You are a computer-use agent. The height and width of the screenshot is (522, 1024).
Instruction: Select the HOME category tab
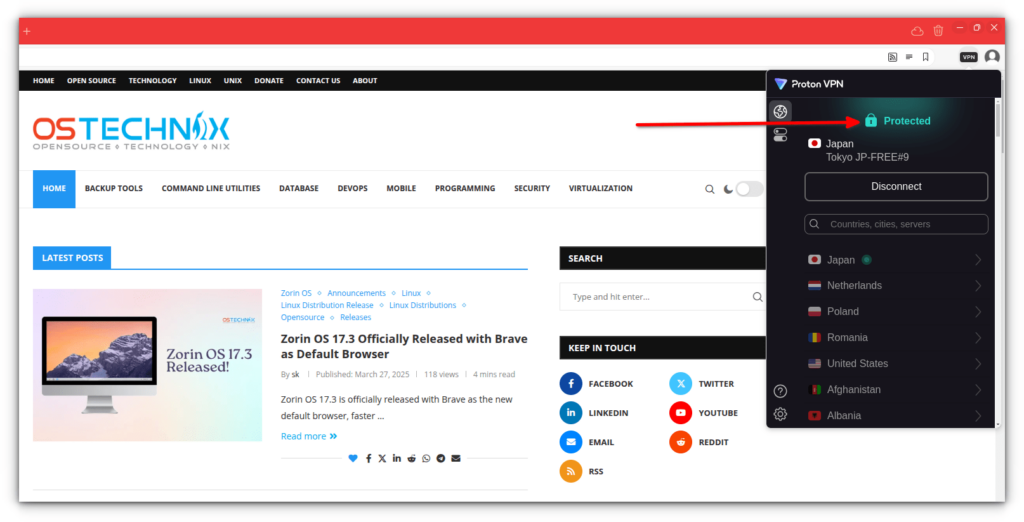click(54, 189)
